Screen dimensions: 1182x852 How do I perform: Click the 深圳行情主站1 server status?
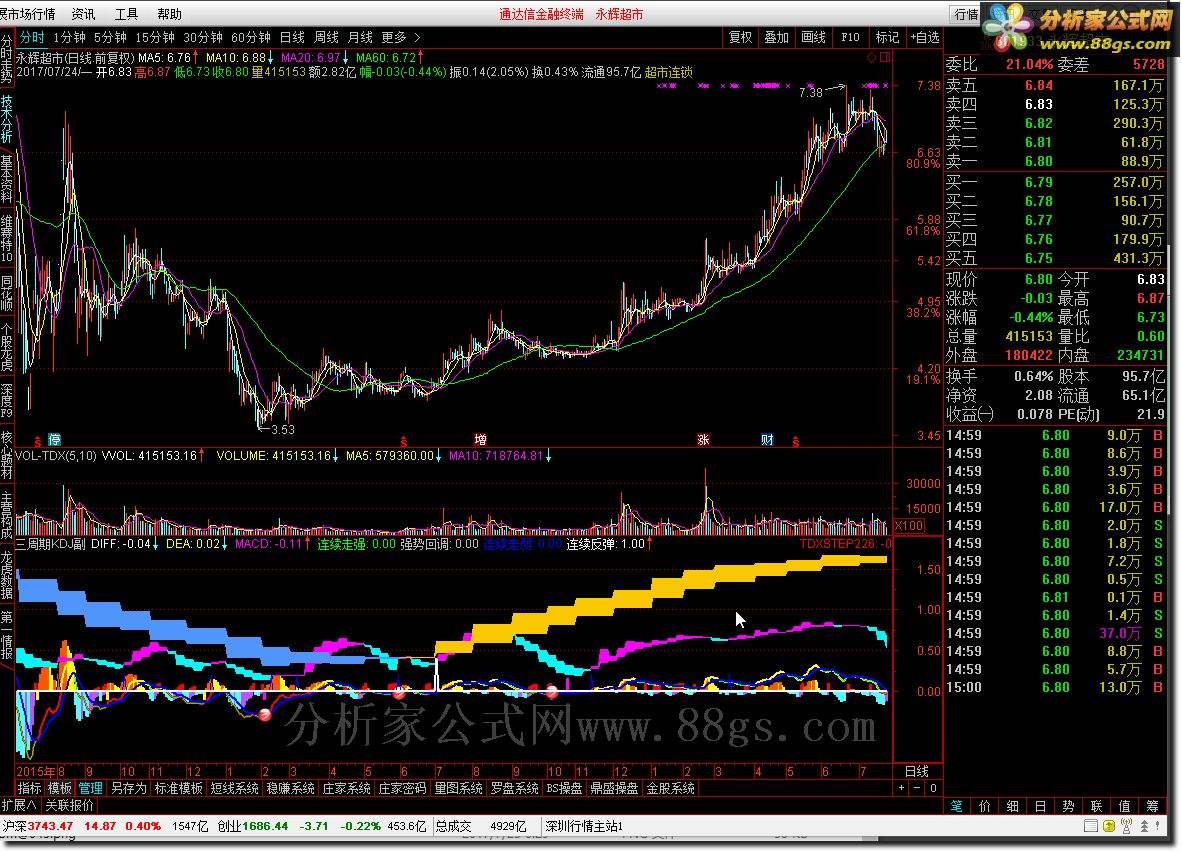(585, 826)
